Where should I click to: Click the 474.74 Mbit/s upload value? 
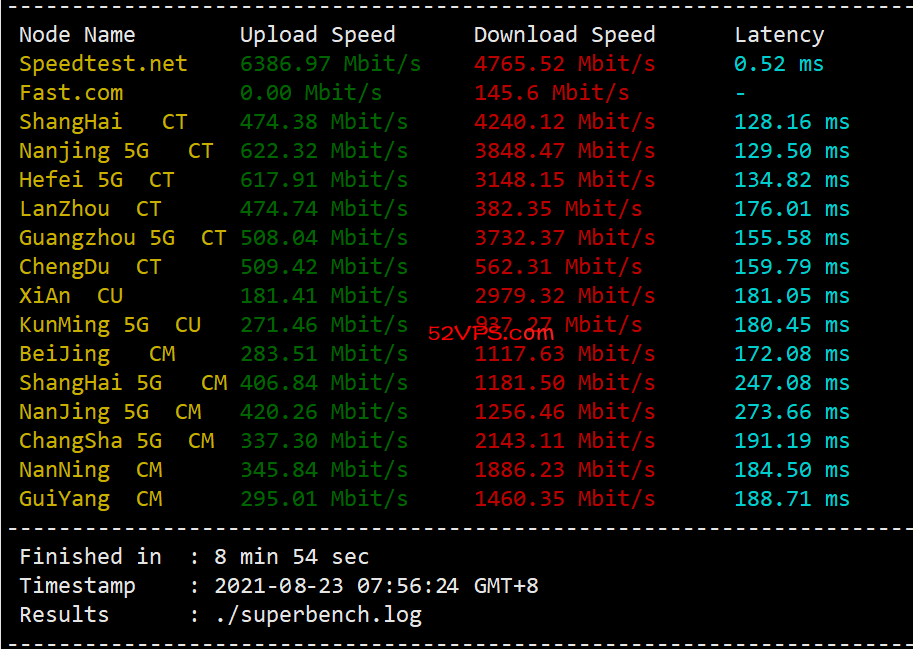(324, 209)
